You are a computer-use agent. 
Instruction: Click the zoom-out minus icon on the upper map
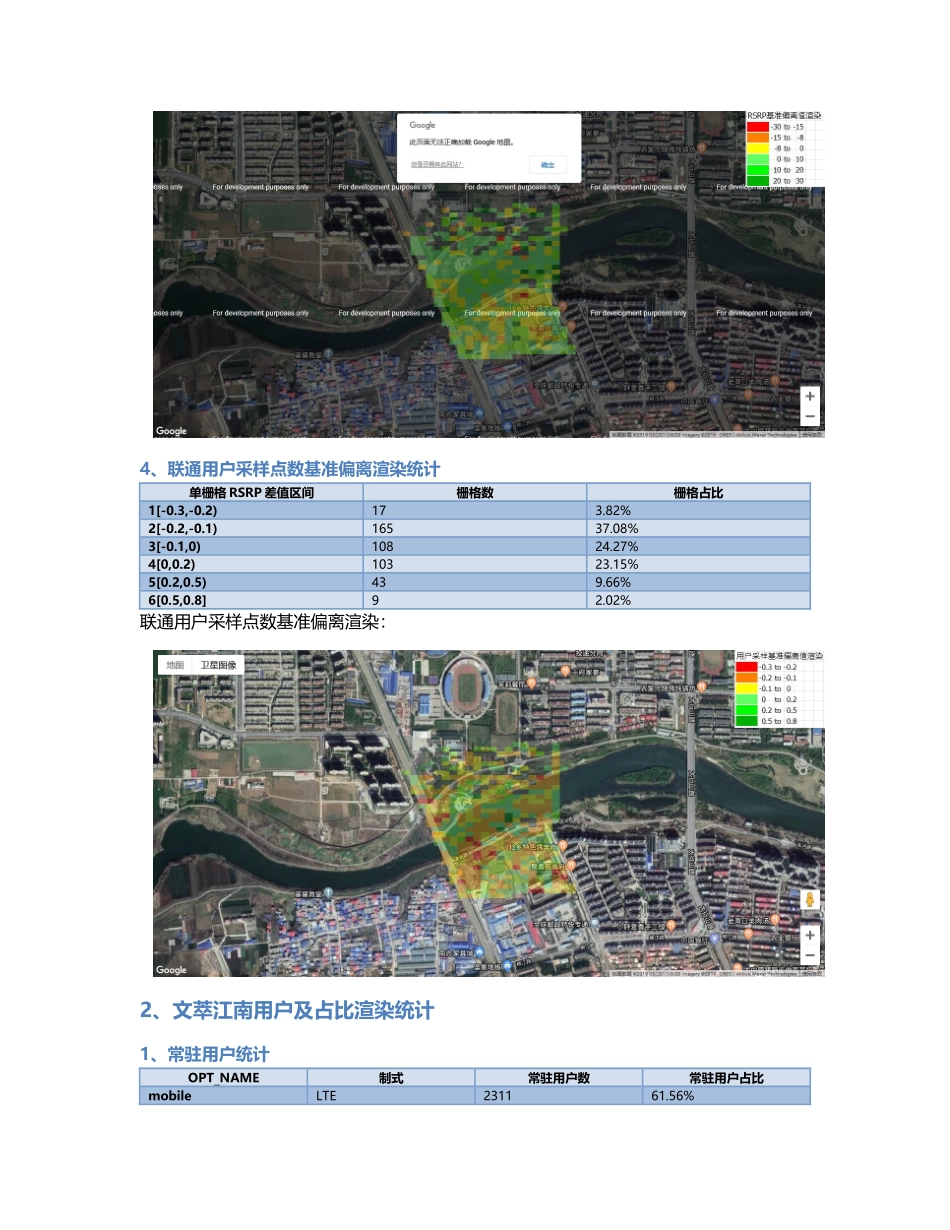pyautogui.click(x=809, y=414)
